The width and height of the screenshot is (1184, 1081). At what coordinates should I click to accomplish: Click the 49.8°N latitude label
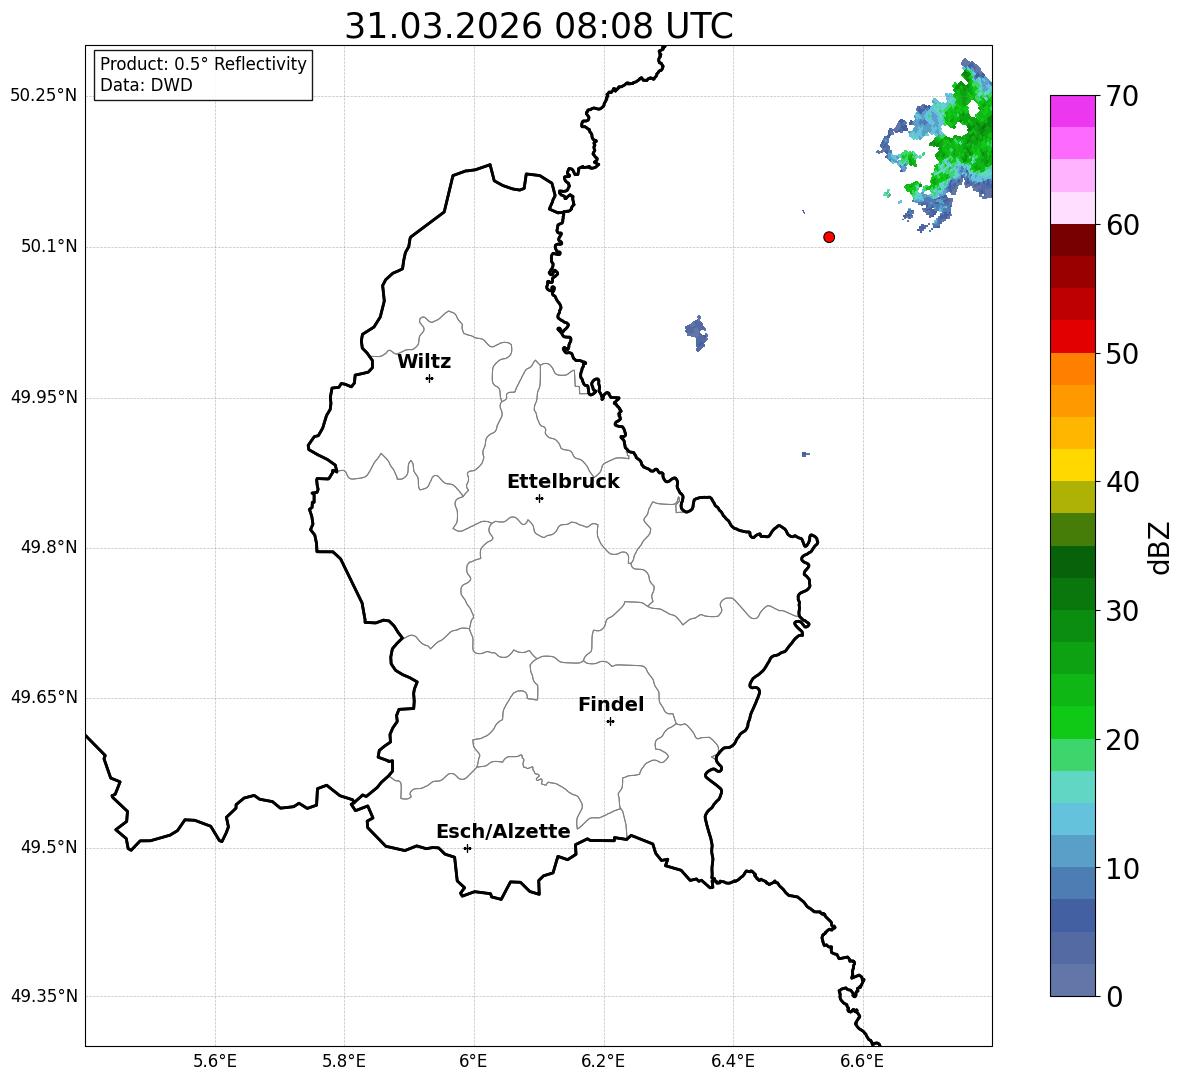pos(49,547)
